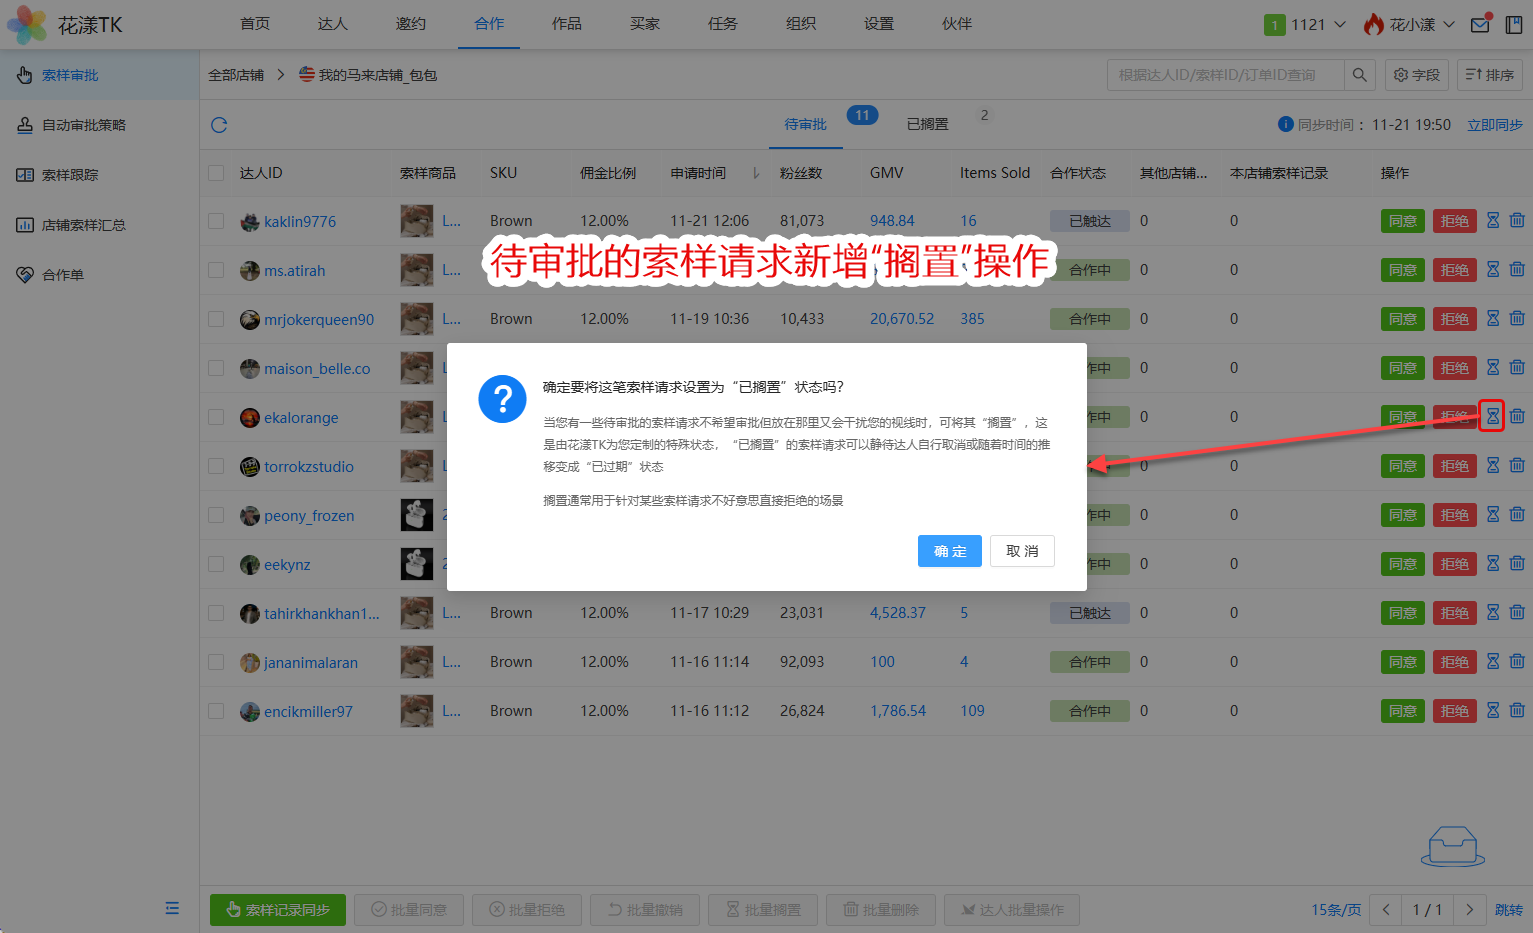
Task: Toggle the select-all checkbox in table header
Action: point(216,173)
